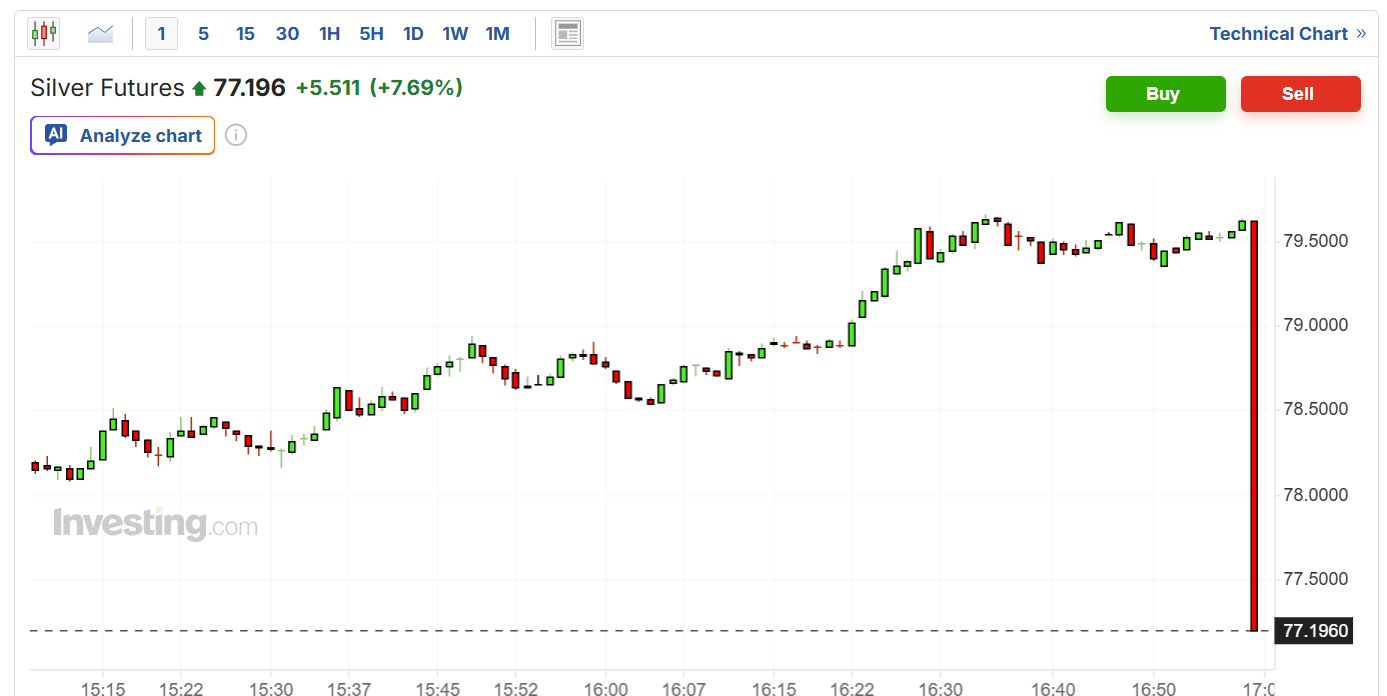Viewport: 1387px width, 696px height.
Task: Click the 77.196 current price value
Action: tap(250, 88)
